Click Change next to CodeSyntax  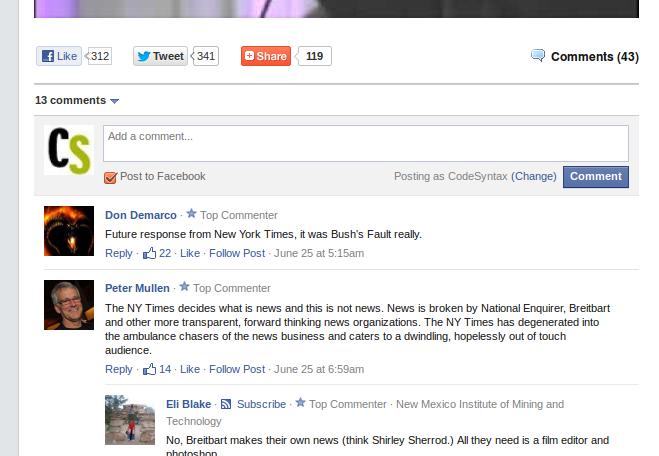pyautogui.click(x=534, y=176)
